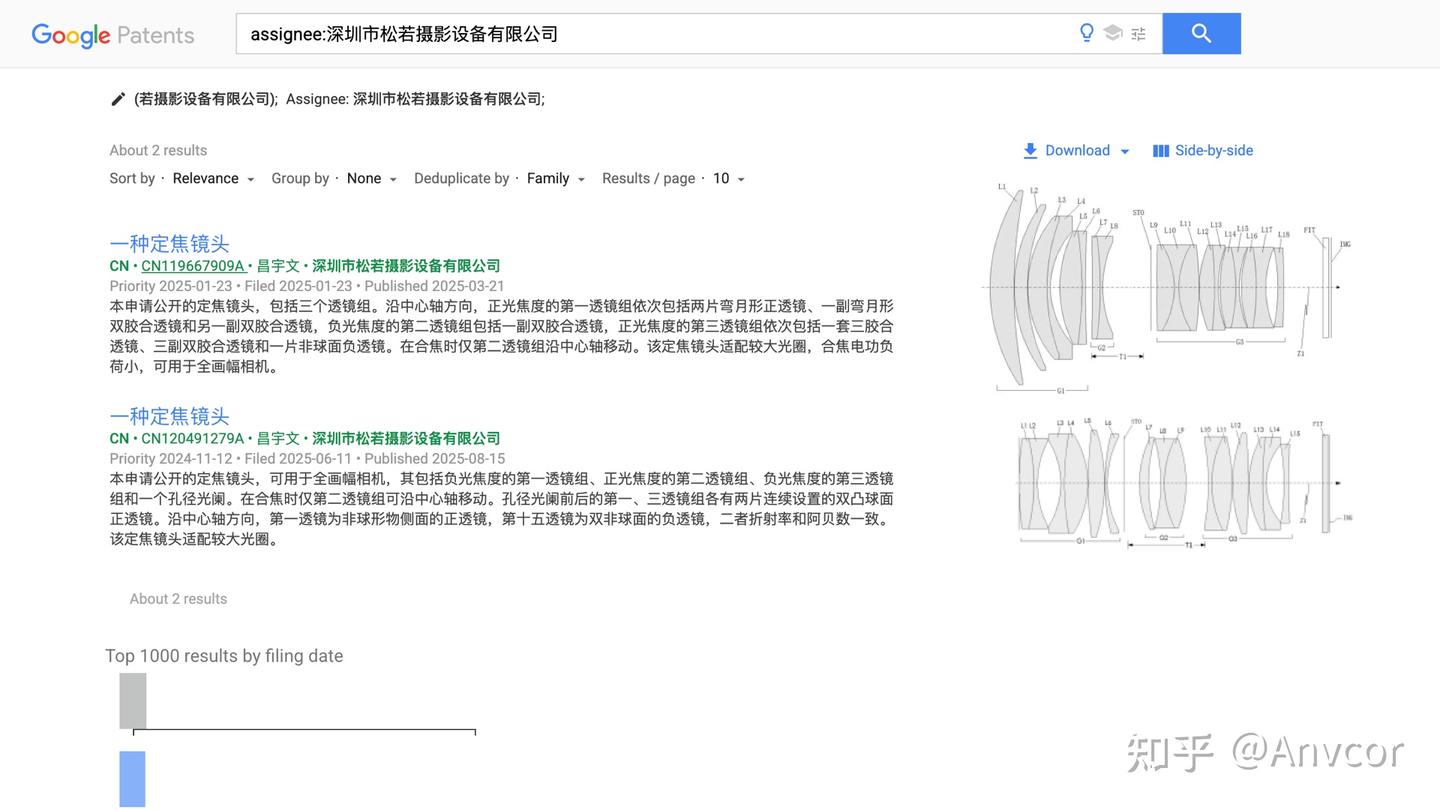Click the Google Patents logo
Screen dimensions: 1440x810
point(113,35)
